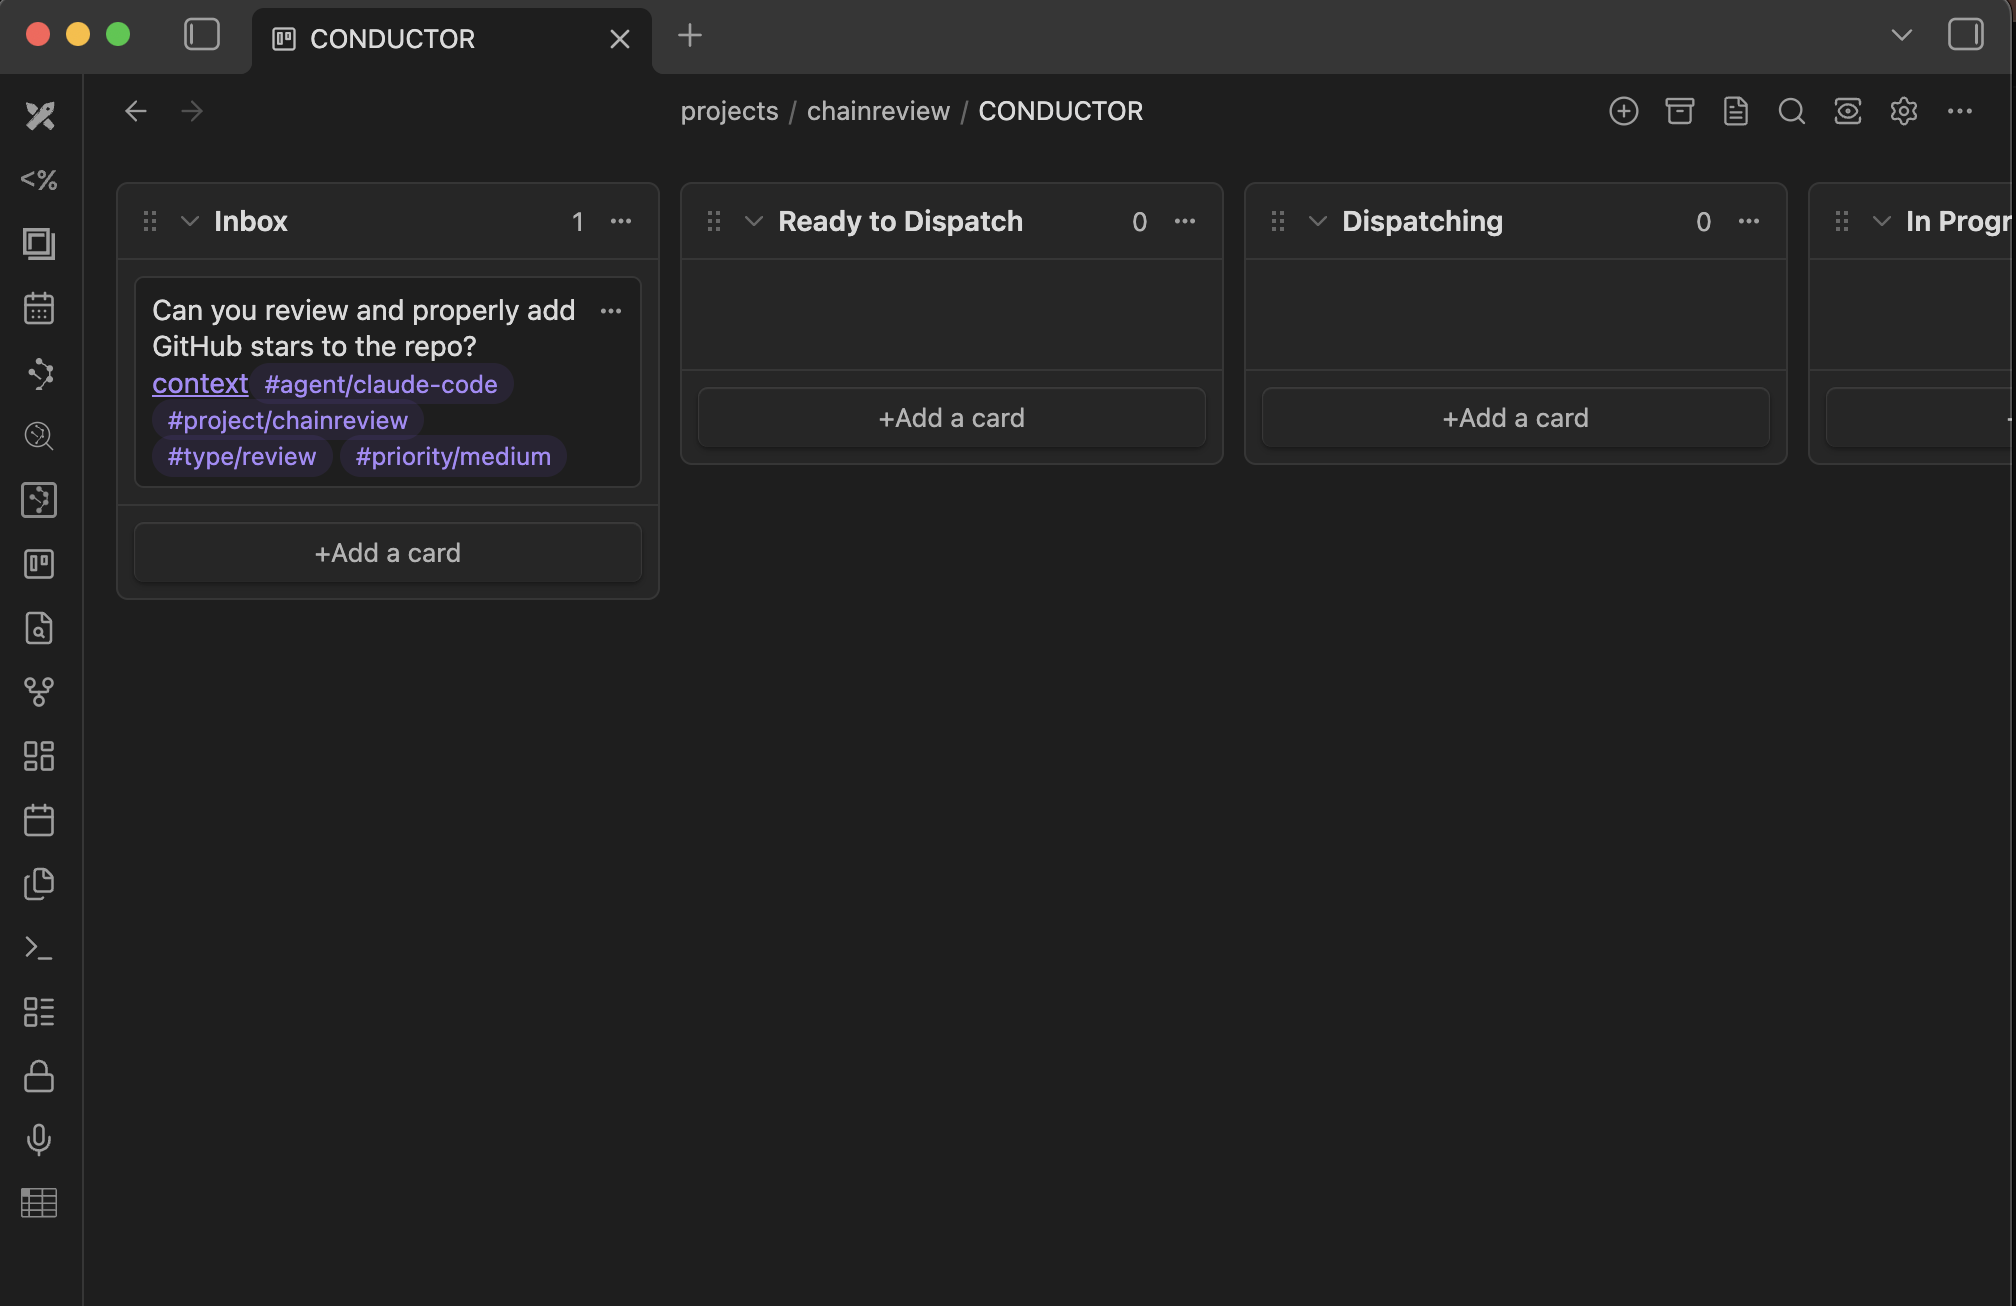Toggle the right sidebar panel
Viewport: 2016px width, 1306px height.
click(x=1965, y=35)
